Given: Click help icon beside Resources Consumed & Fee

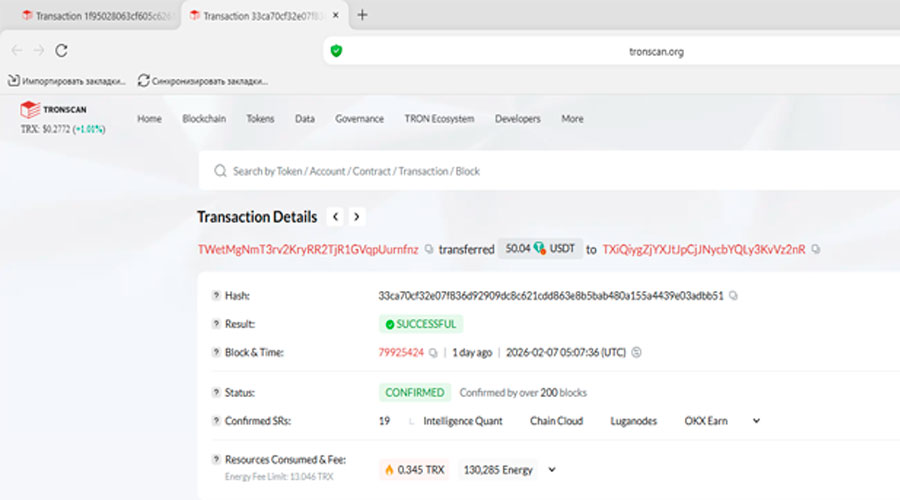Looking at the screenshot, I should tap(216, 459).
